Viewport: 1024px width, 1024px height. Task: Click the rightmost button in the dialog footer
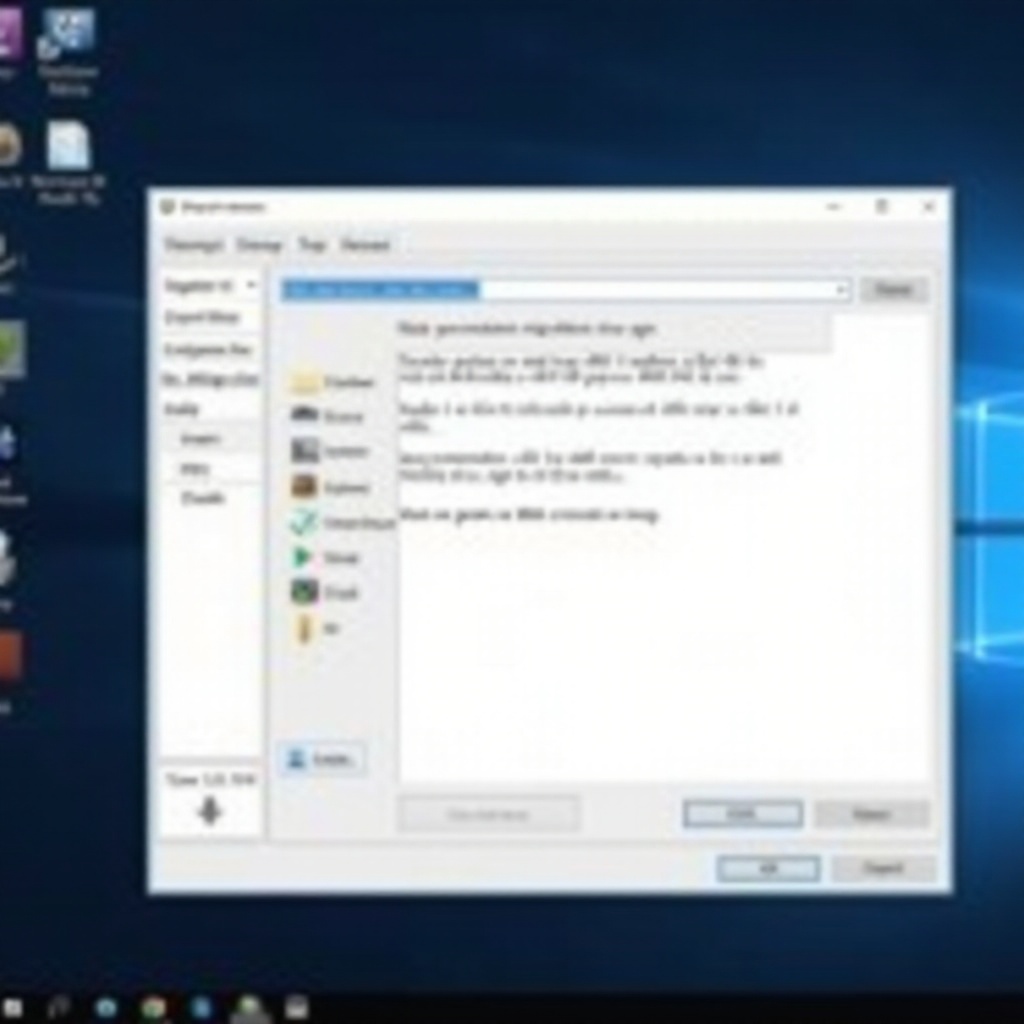click(x=883, y=869)
